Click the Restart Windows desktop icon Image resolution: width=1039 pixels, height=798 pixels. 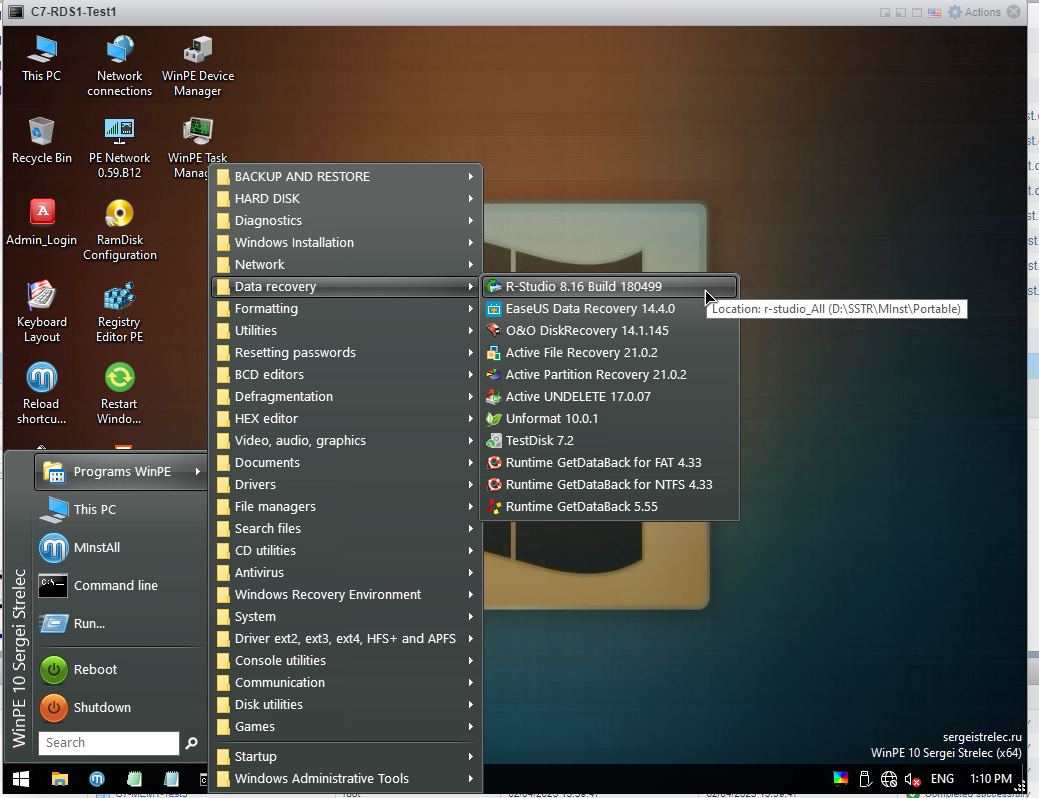point(119,379)
